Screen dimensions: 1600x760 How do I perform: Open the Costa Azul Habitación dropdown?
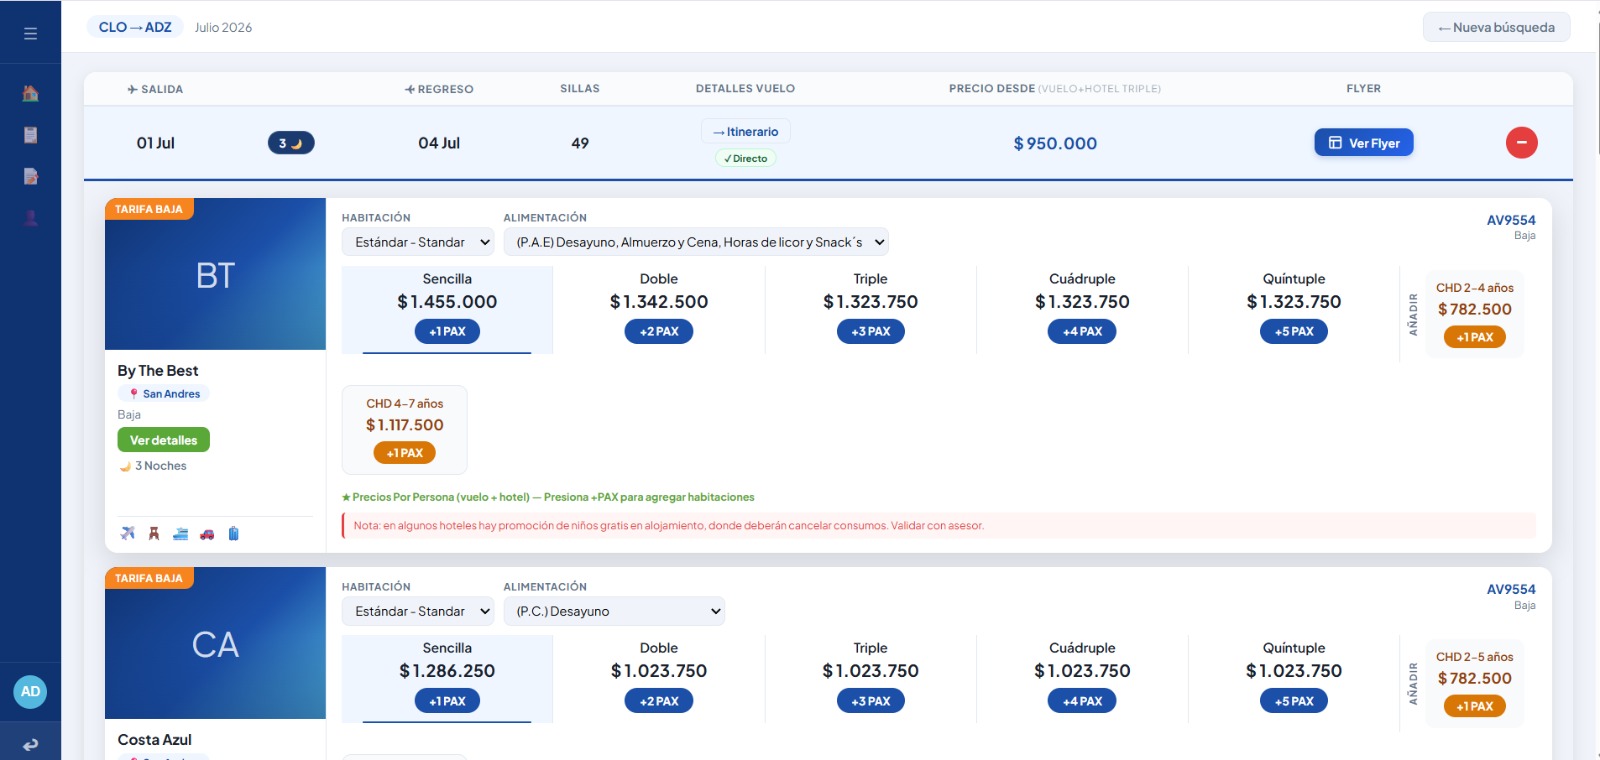[x=419, y=611]
